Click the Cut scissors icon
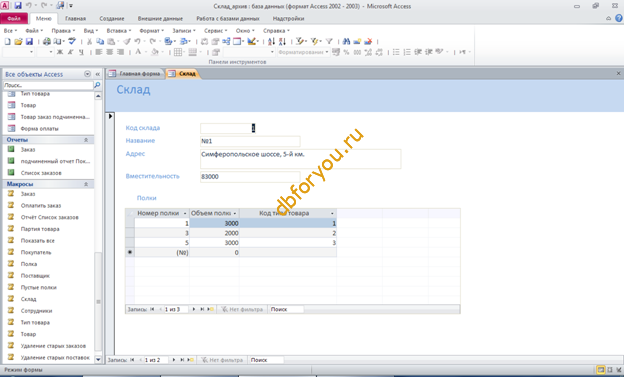 click(89, 41)
